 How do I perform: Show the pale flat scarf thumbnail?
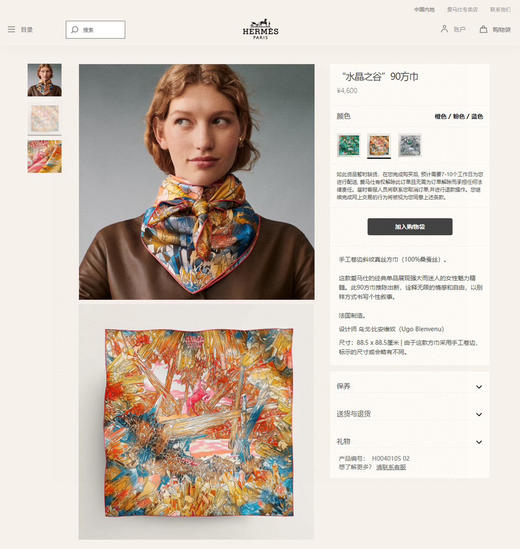click(44, 119)
